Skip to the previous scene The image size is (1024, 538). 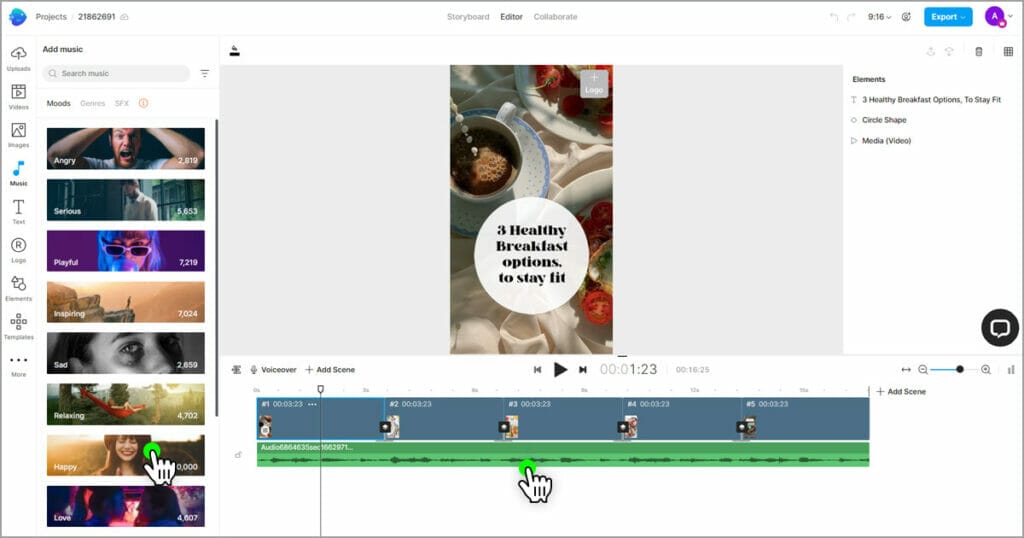point(537,370)
